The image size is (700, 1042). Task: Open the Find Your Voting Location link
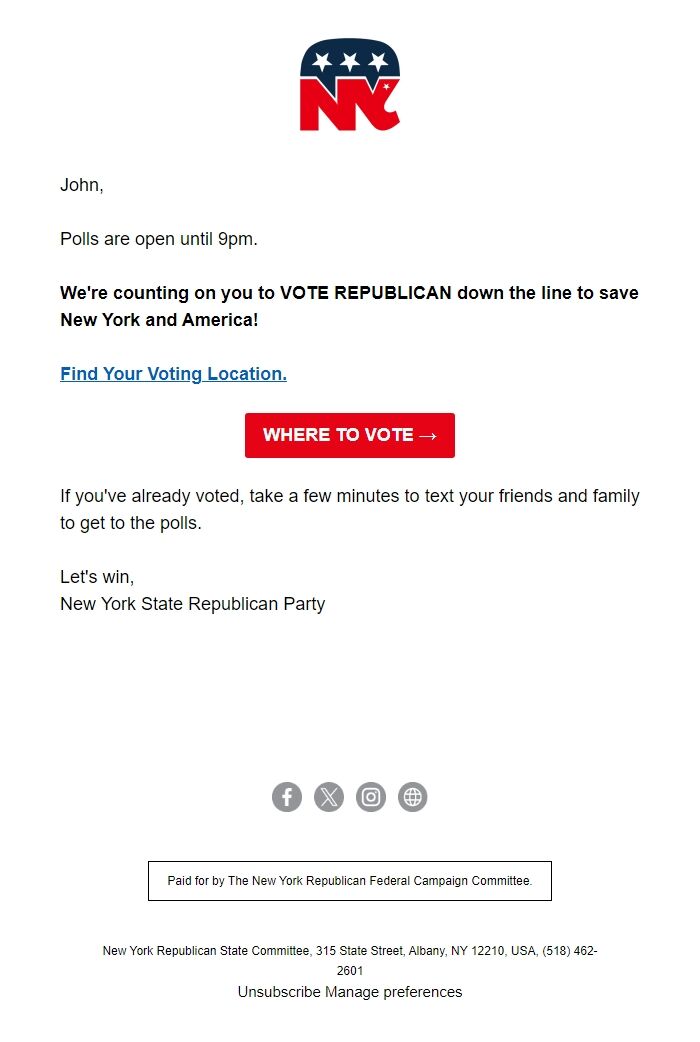coord(172,373)
